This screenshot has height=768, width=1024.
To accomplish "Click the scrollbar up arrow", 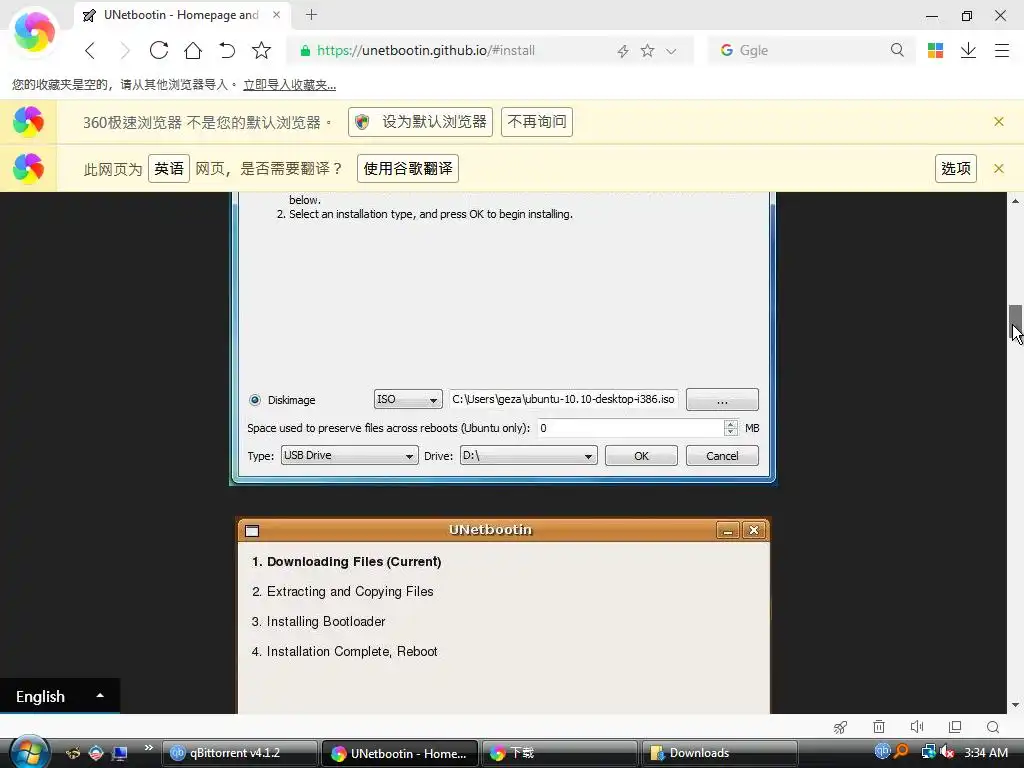I will tap(1015, 200).
